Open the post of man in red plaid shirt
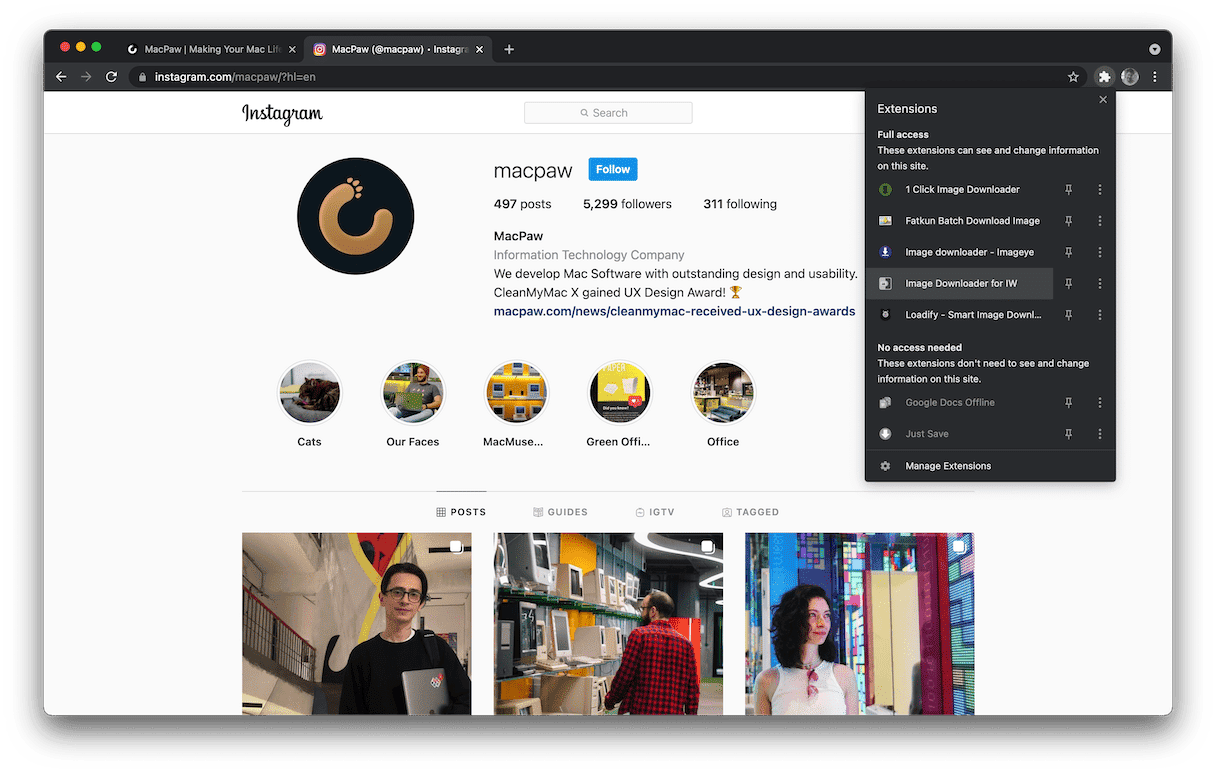The image size is (1216, 773). pyautogui.click(x=608, y=624)
